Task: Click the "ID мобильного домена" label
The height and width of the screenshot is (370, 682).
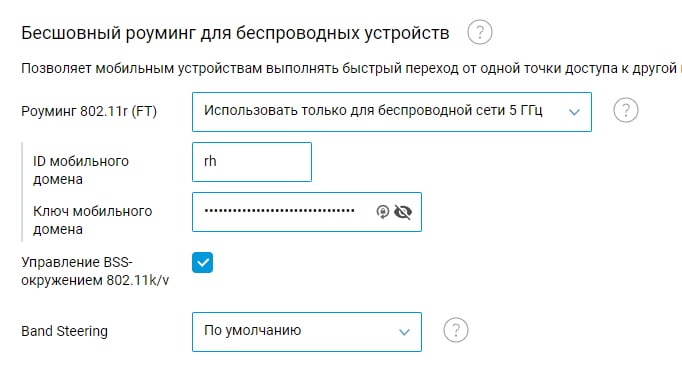Action: (81, 170)
